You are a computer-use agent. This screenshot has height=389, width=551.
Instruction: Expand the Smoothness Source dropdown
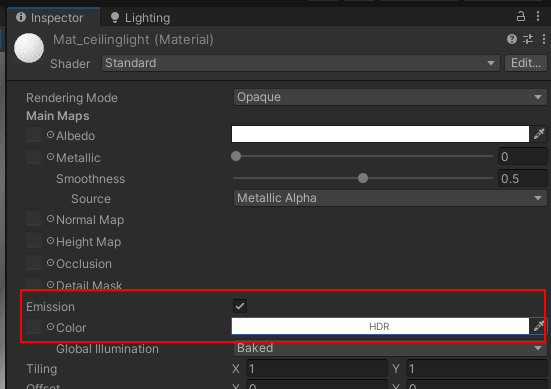point(390,198)
